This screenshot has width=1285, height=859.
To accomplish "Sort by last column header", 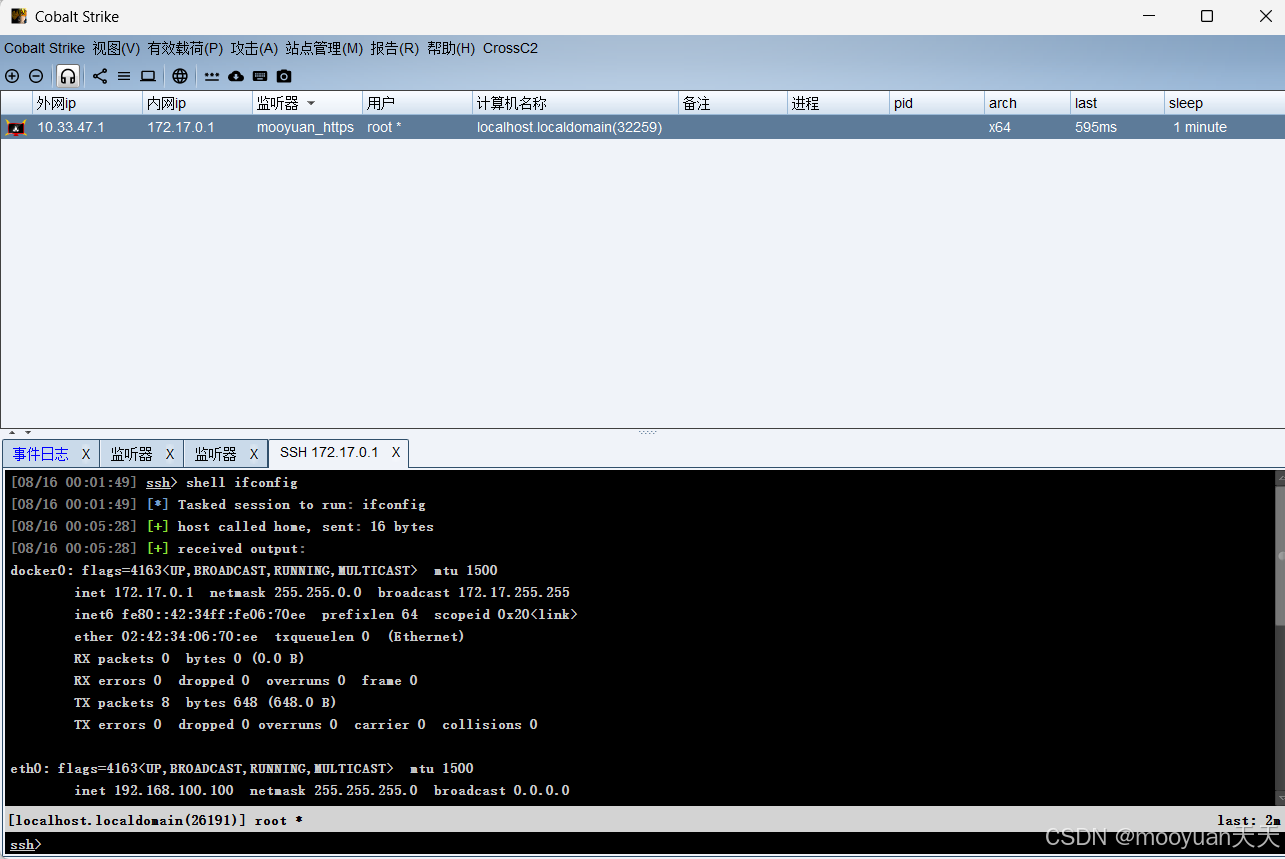I will (1118, 103).
